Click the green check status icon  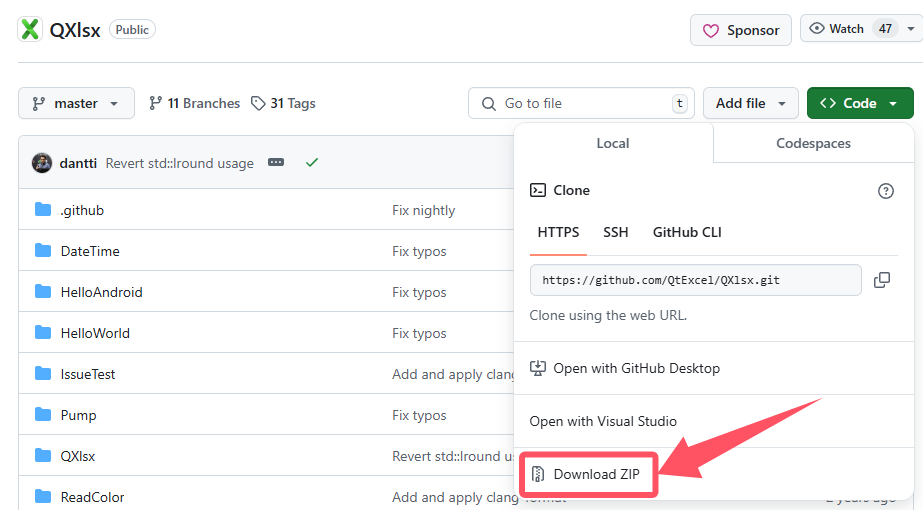[x=312, y=162]
